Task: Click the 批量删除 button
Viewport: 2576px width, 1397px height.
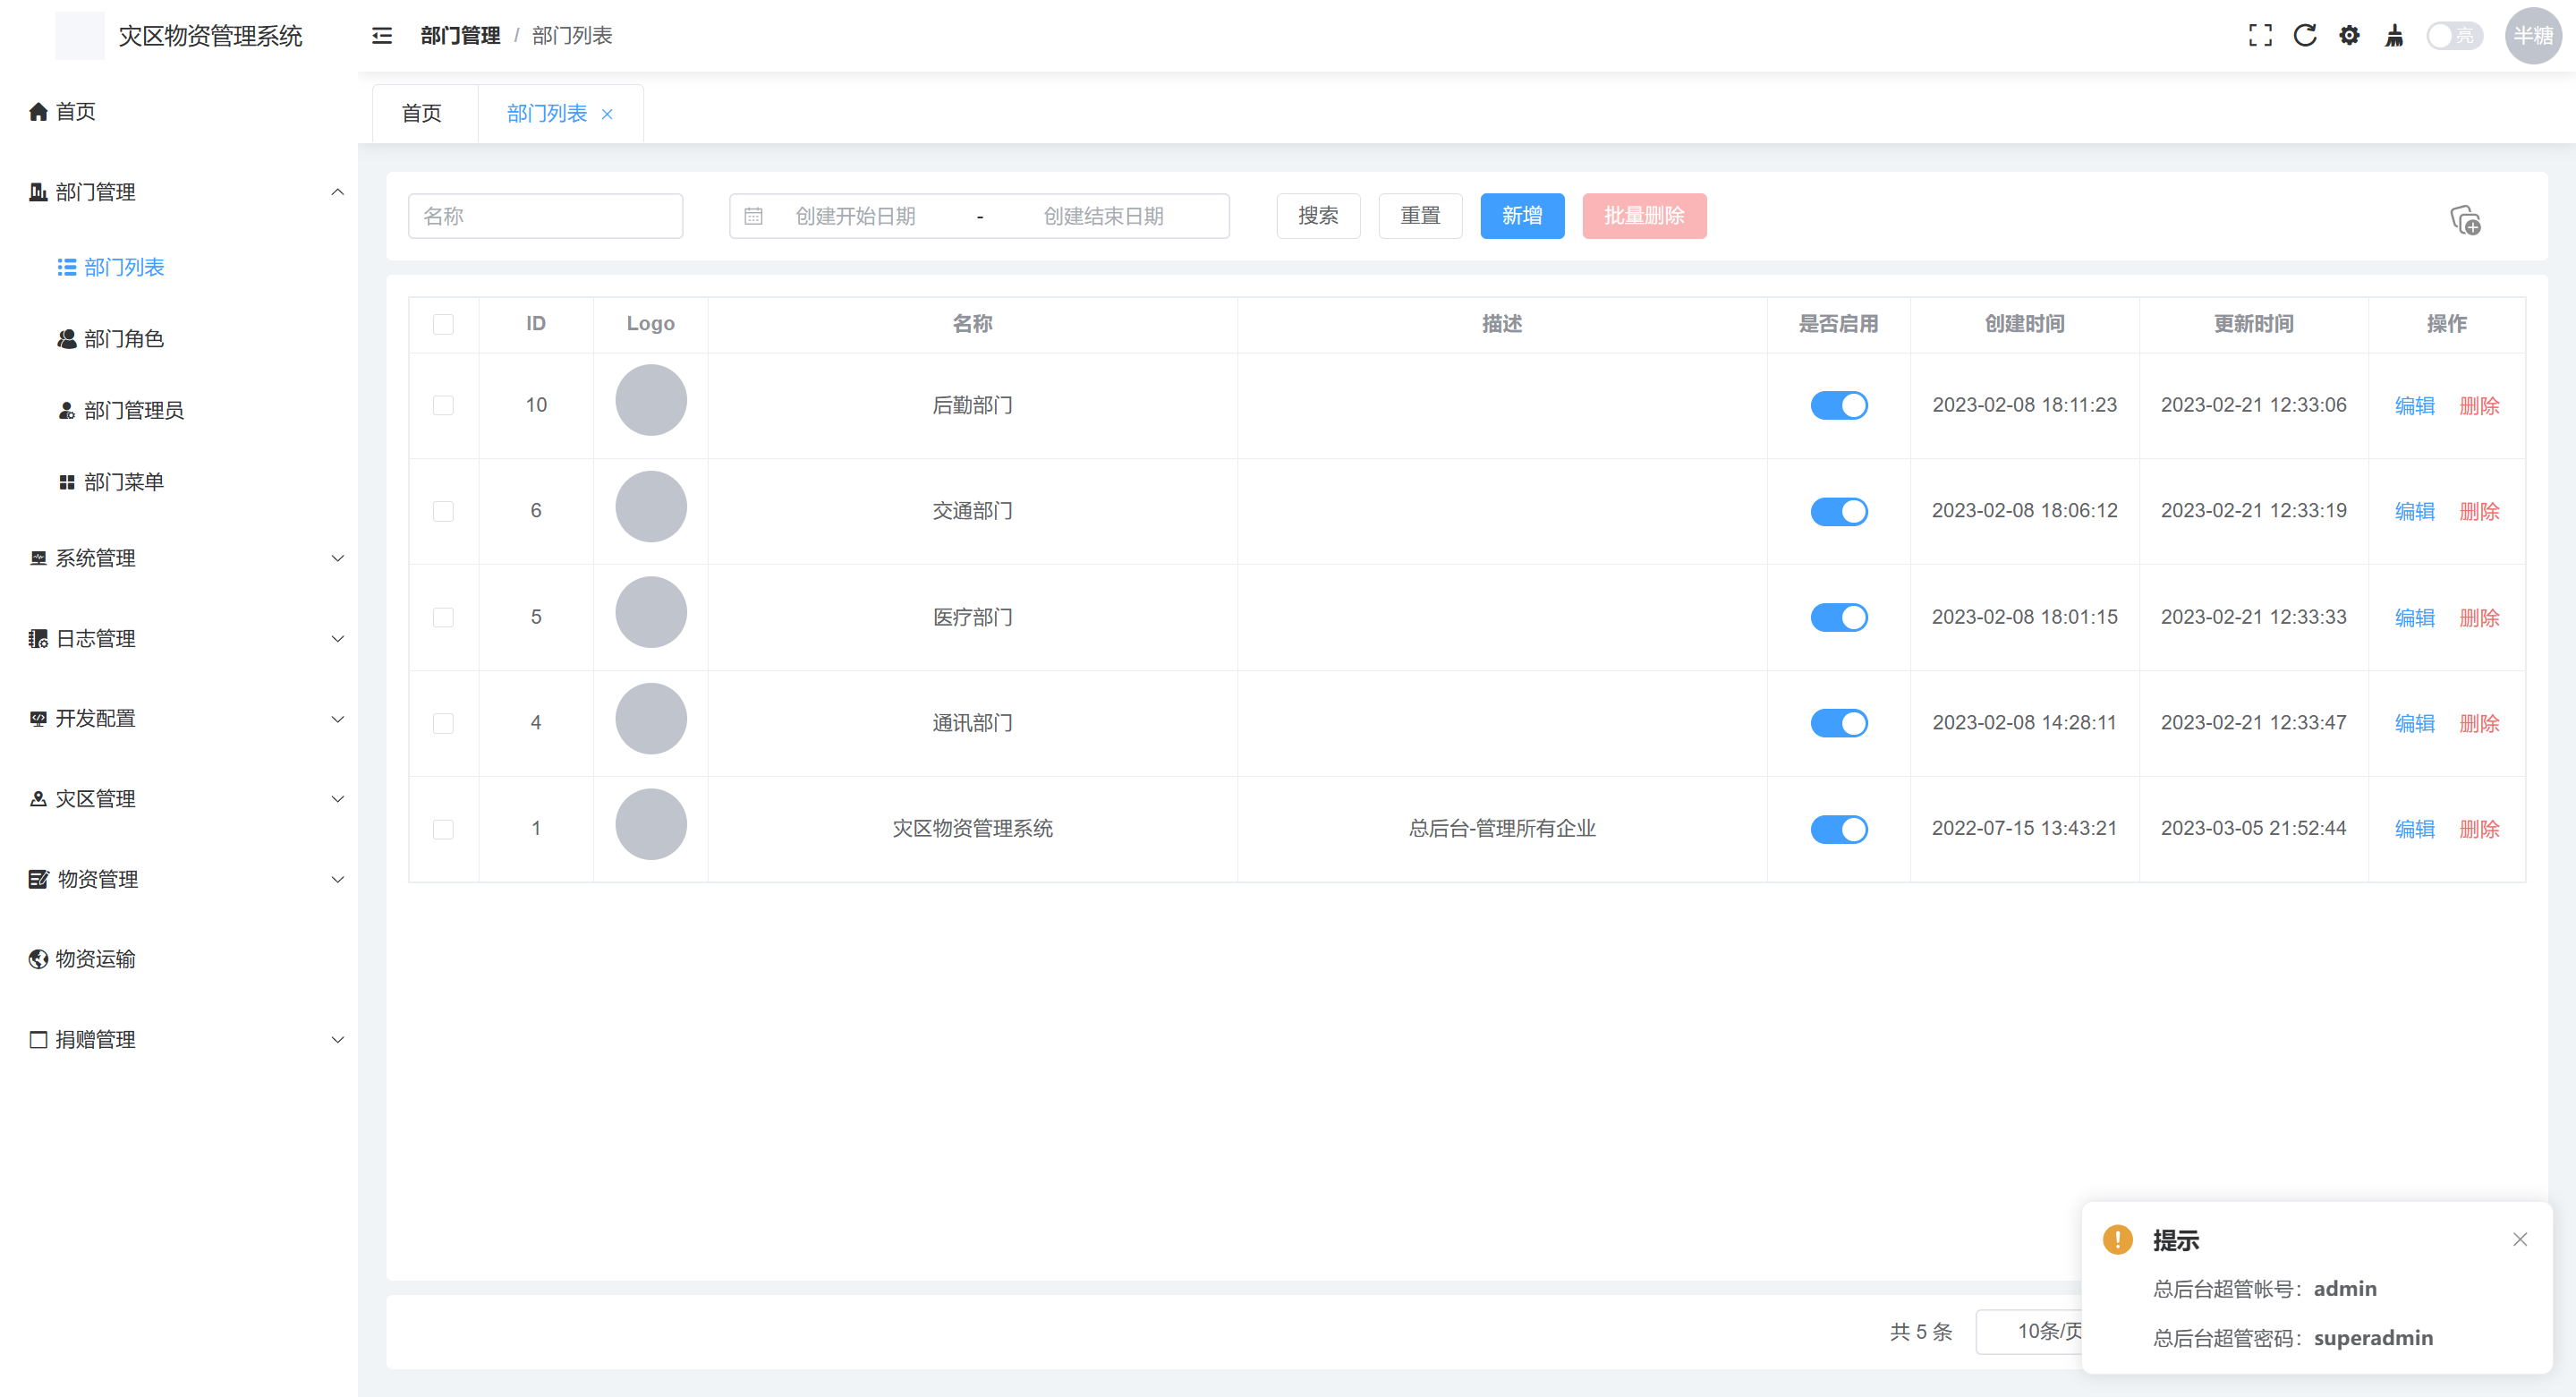Action: [x=1644, y=216]
